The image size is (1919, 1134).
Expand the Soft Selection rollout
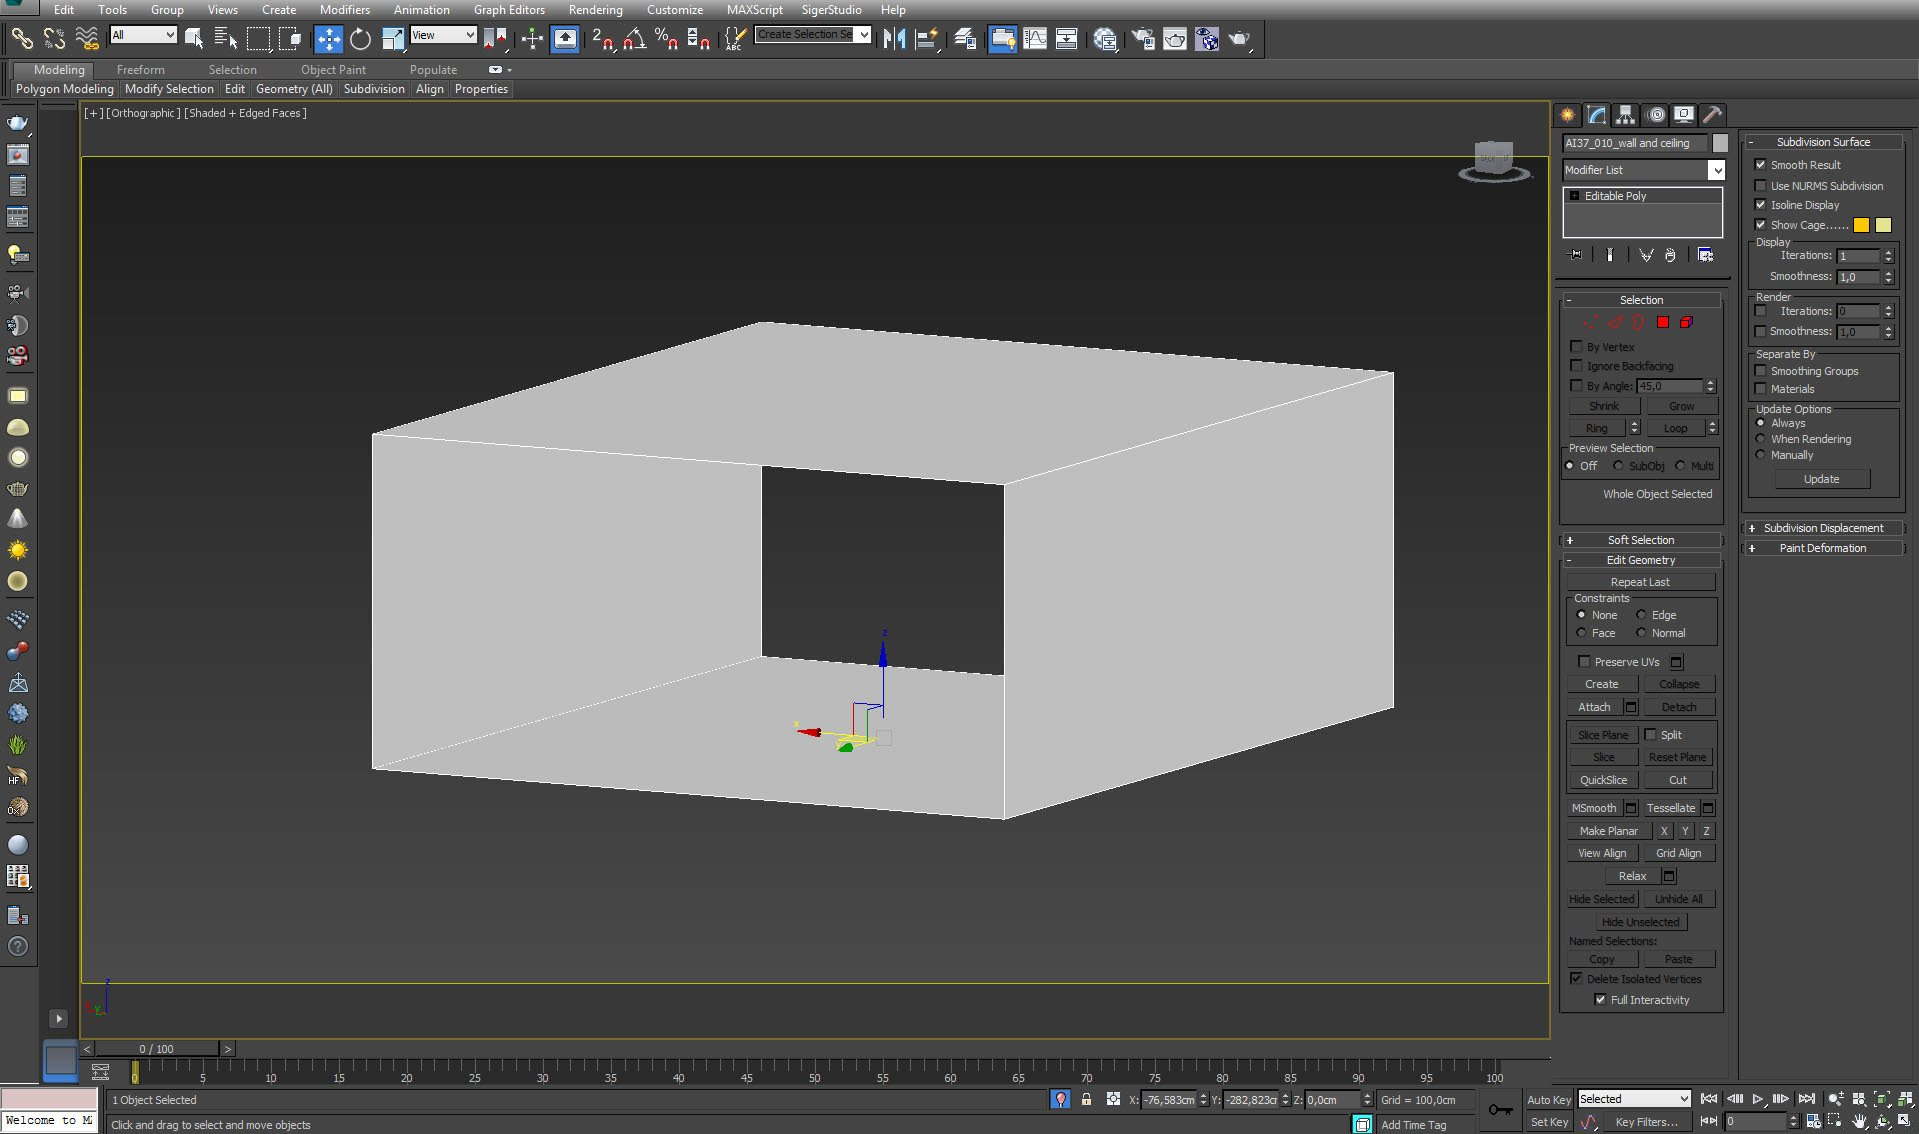(x=1640, y=540)
